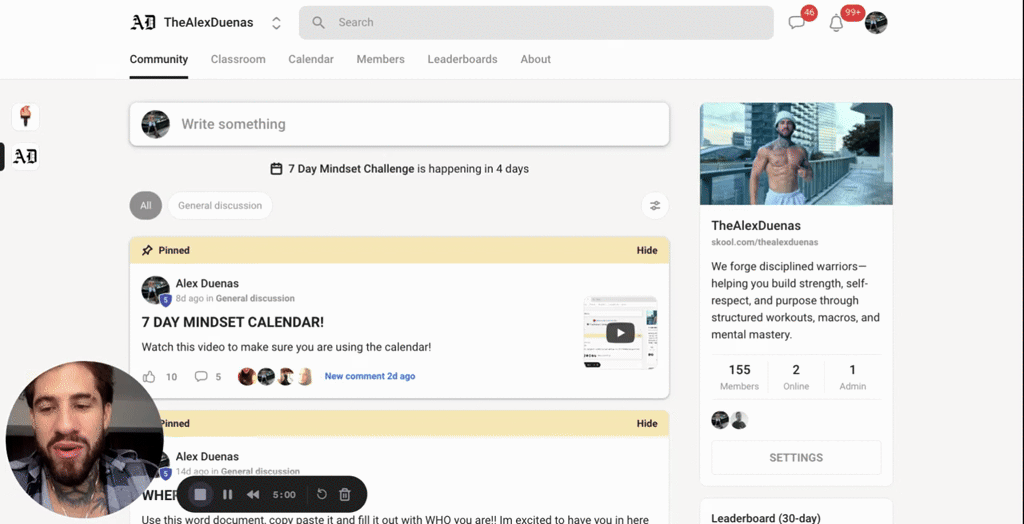Screen dimensions: 1024x524
Task: Open the torch group in left sidebar
Action: tap(25, 117)
